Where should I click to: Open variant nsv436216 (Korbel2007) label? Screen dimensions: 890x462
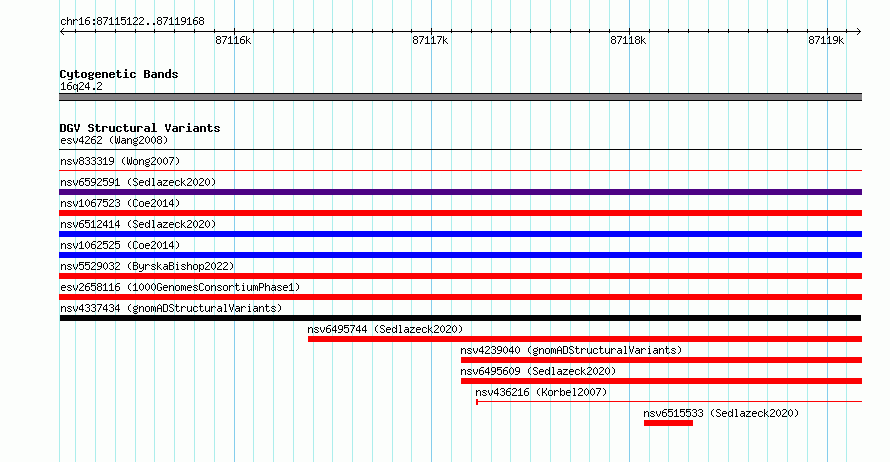click(x=541, y=392)
